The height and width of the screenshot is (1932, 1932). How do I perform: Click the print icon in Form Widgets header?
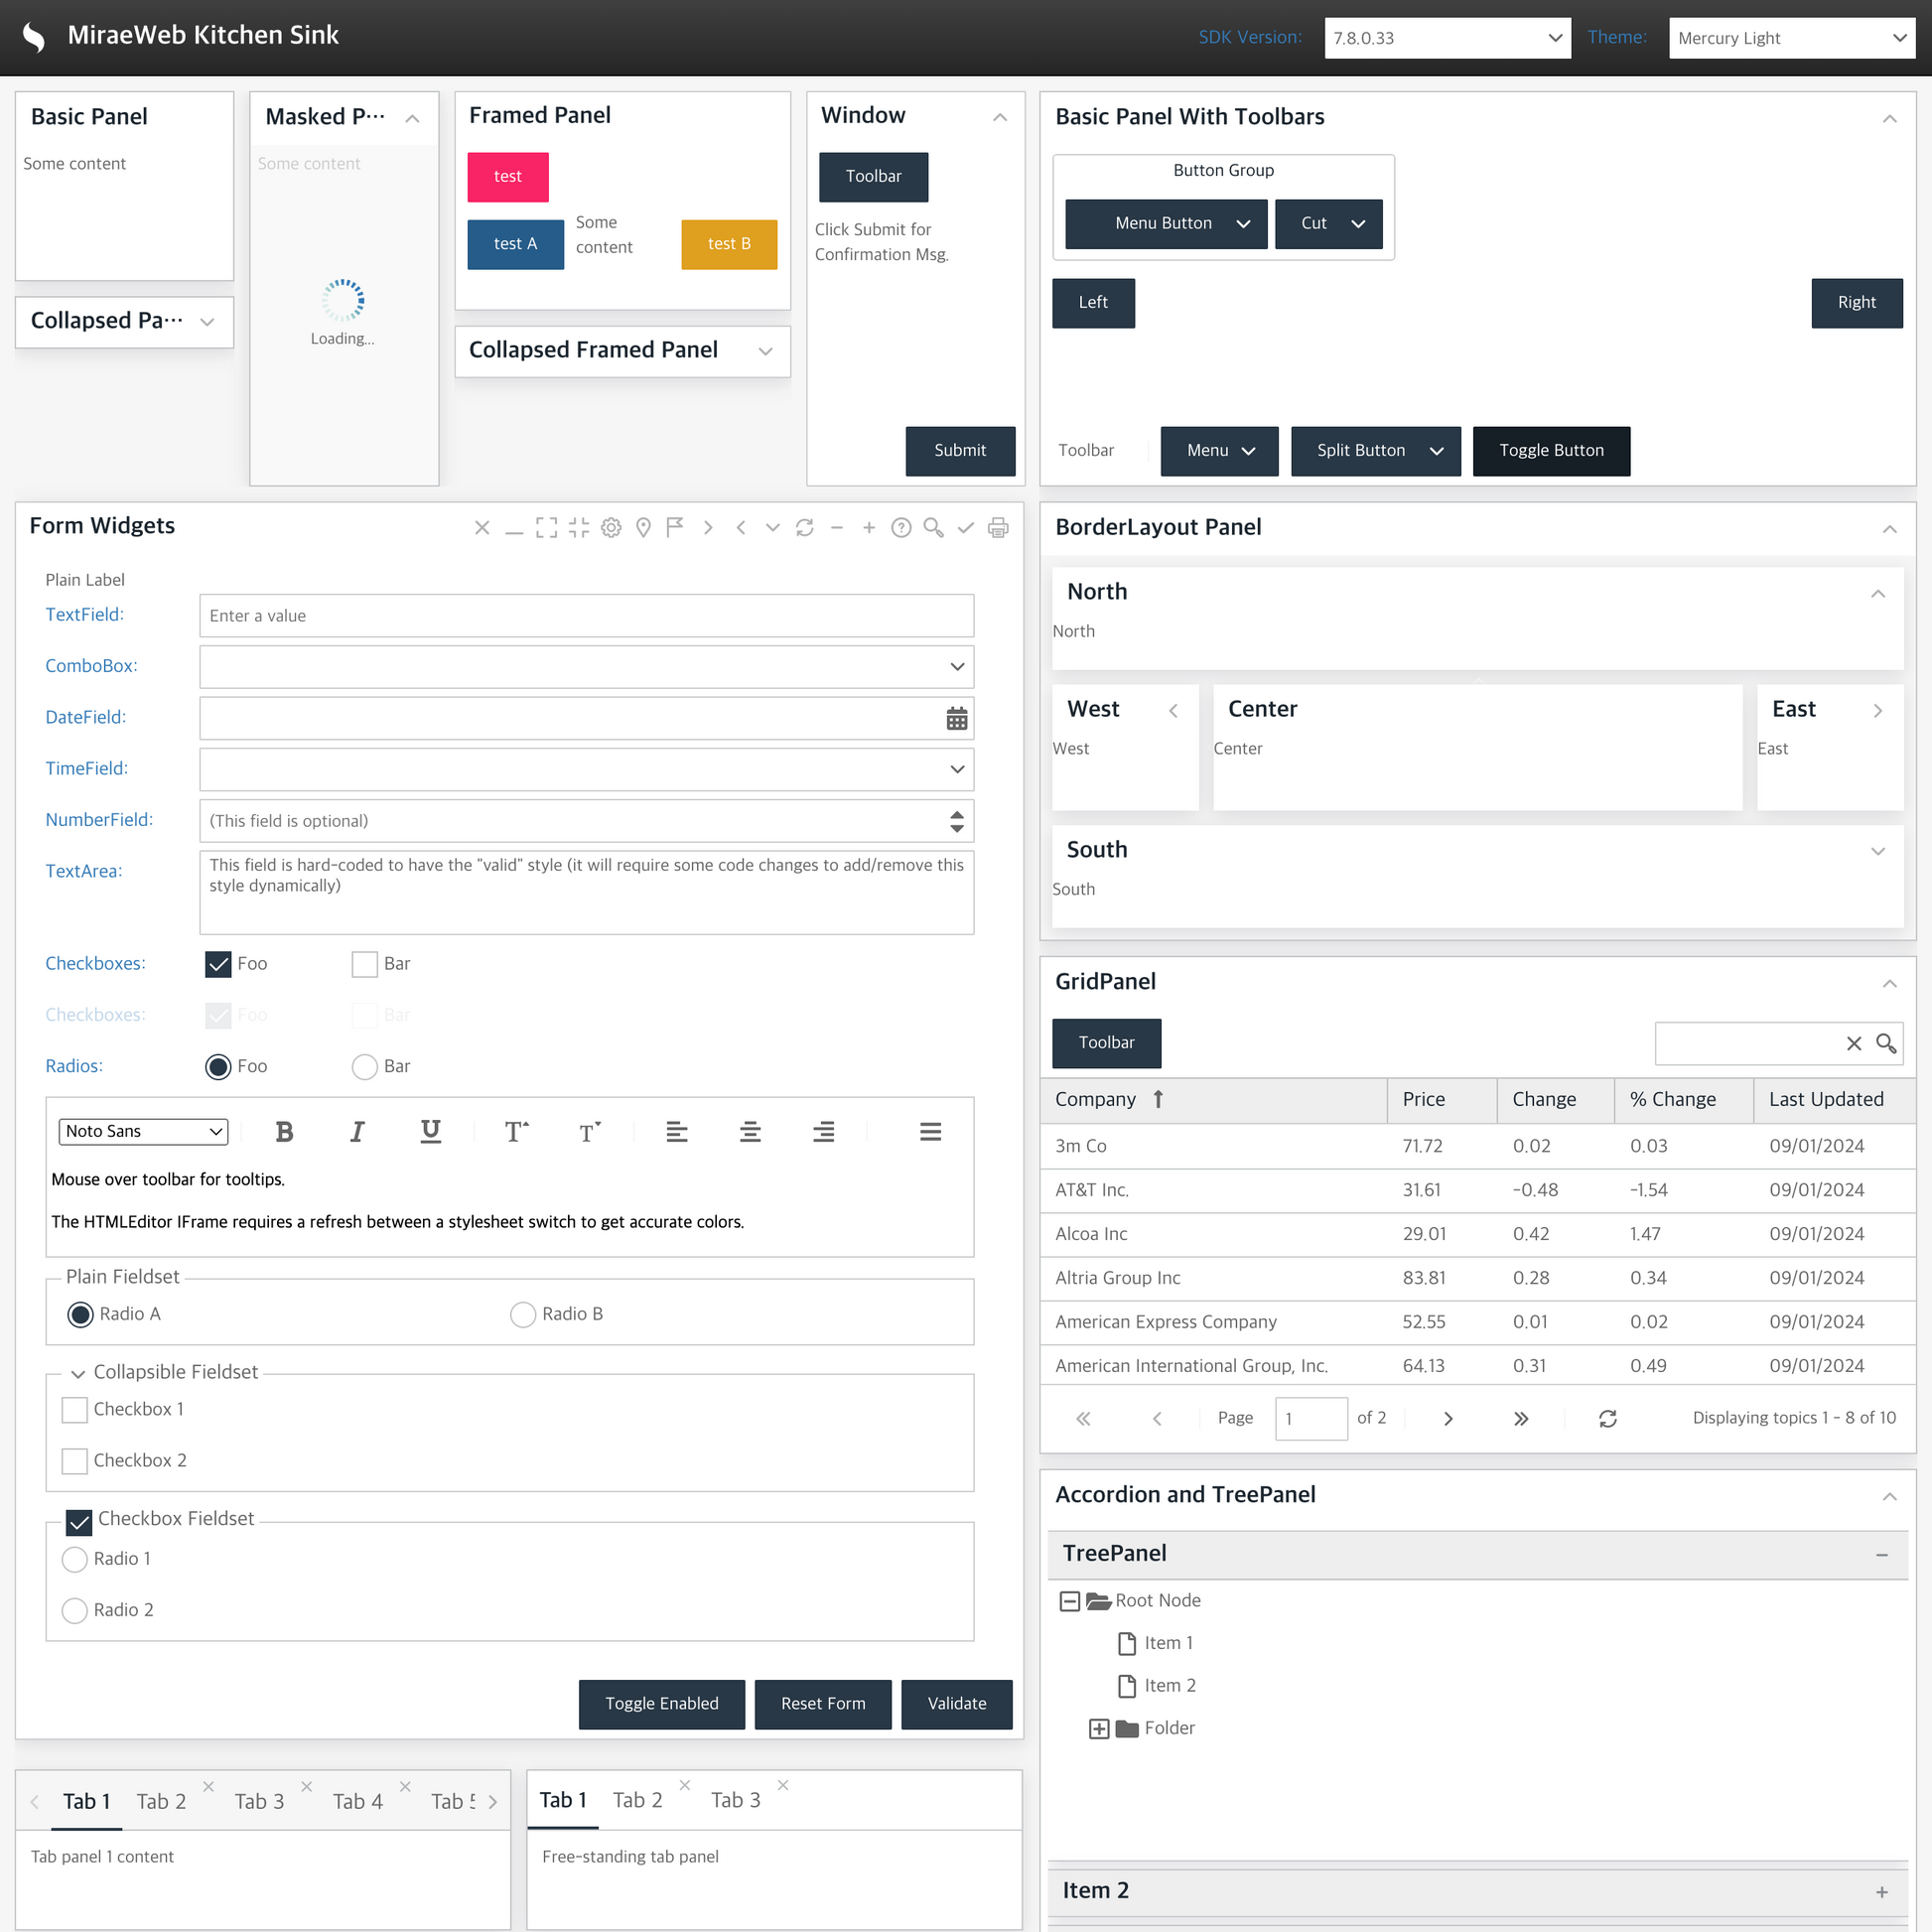tap(997, 527)
